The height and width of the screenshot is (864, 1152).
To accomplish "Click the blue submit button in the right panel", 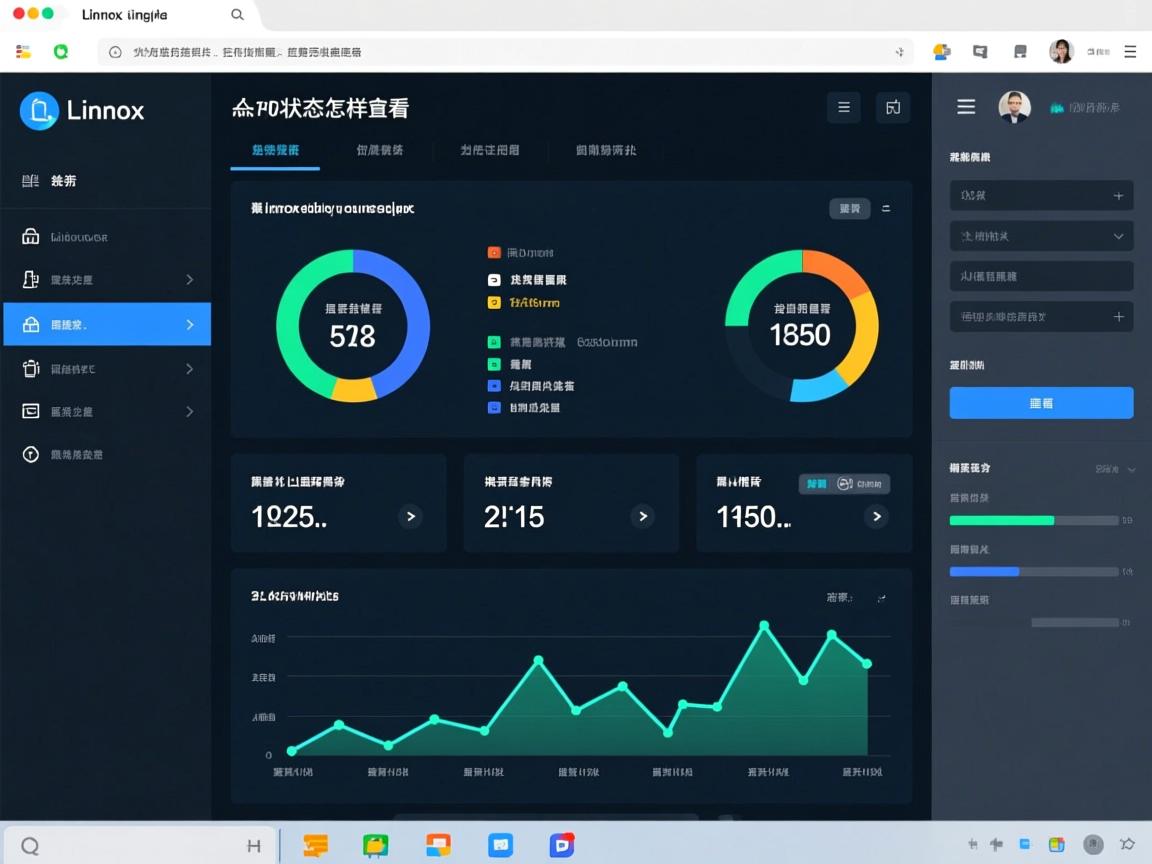I will pyautogui.click(x=1040, y=402).
